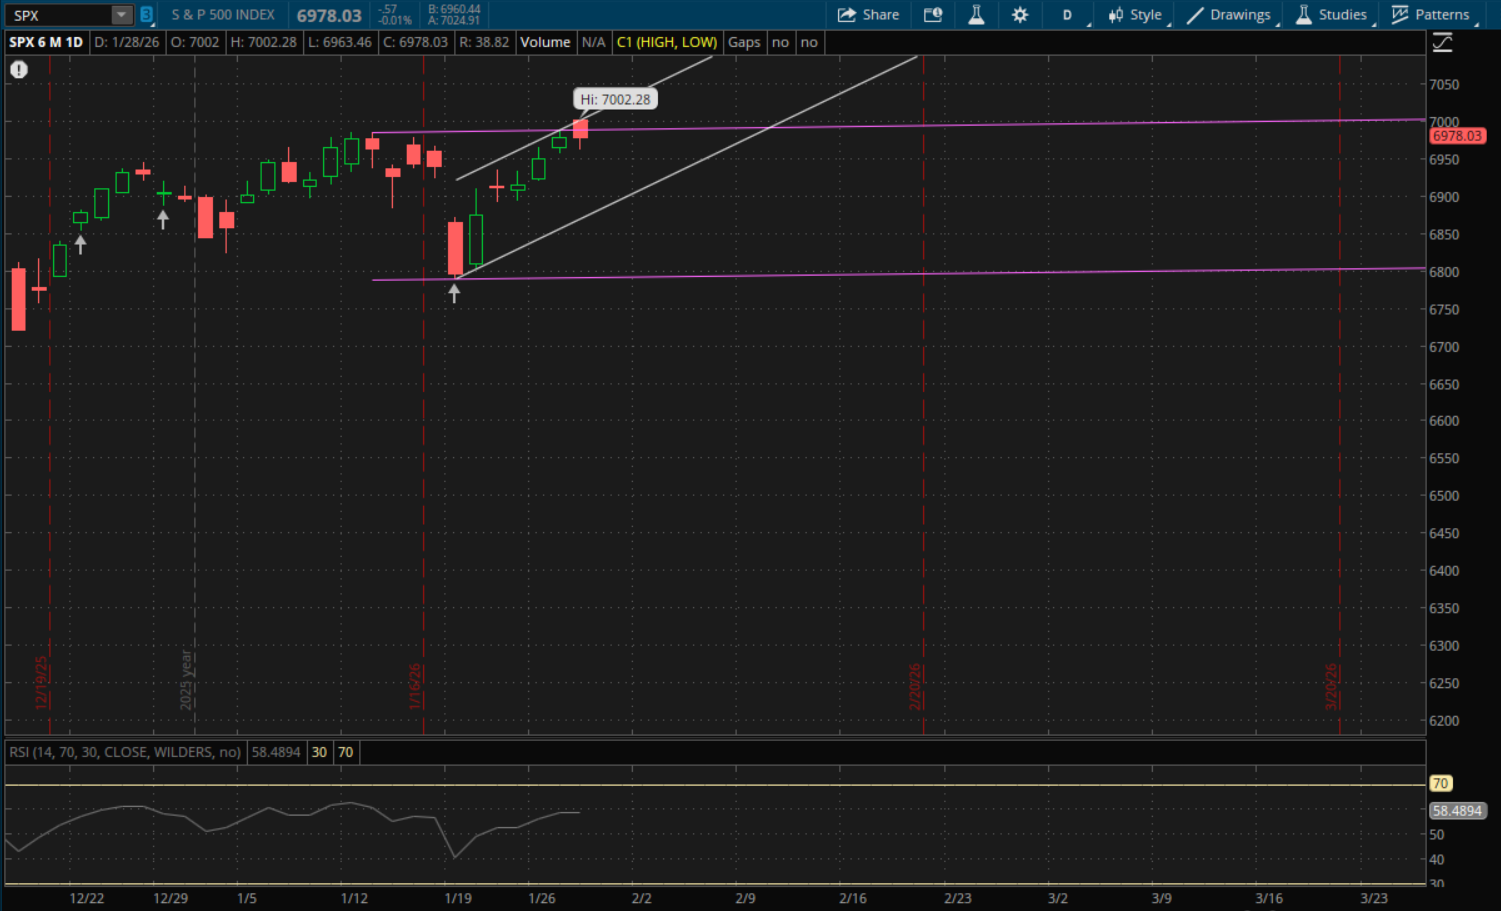1501x911 pixels.
Task: Click the Volume study label
Action: tap(545, 42)
